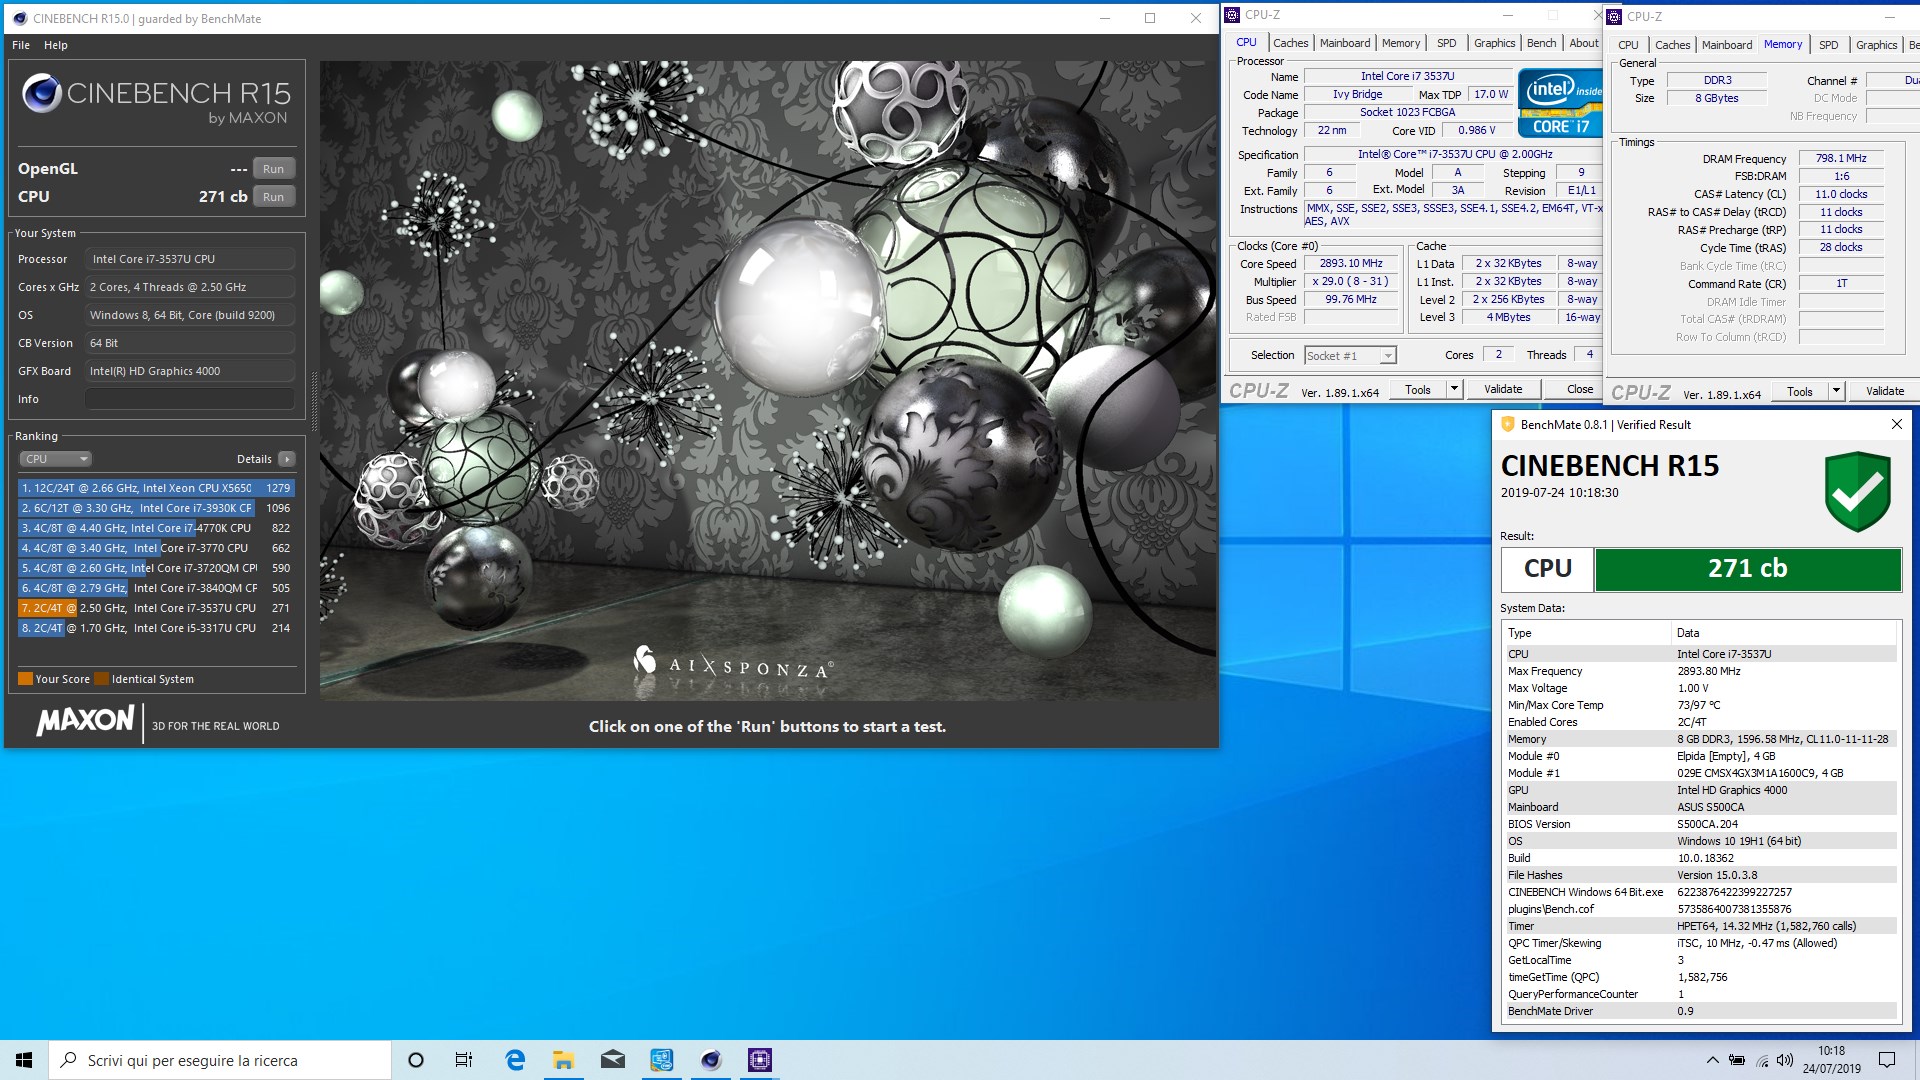Switch to Caches tab in second CPU-Z

pyautogui.click(x=1672, y=45)
